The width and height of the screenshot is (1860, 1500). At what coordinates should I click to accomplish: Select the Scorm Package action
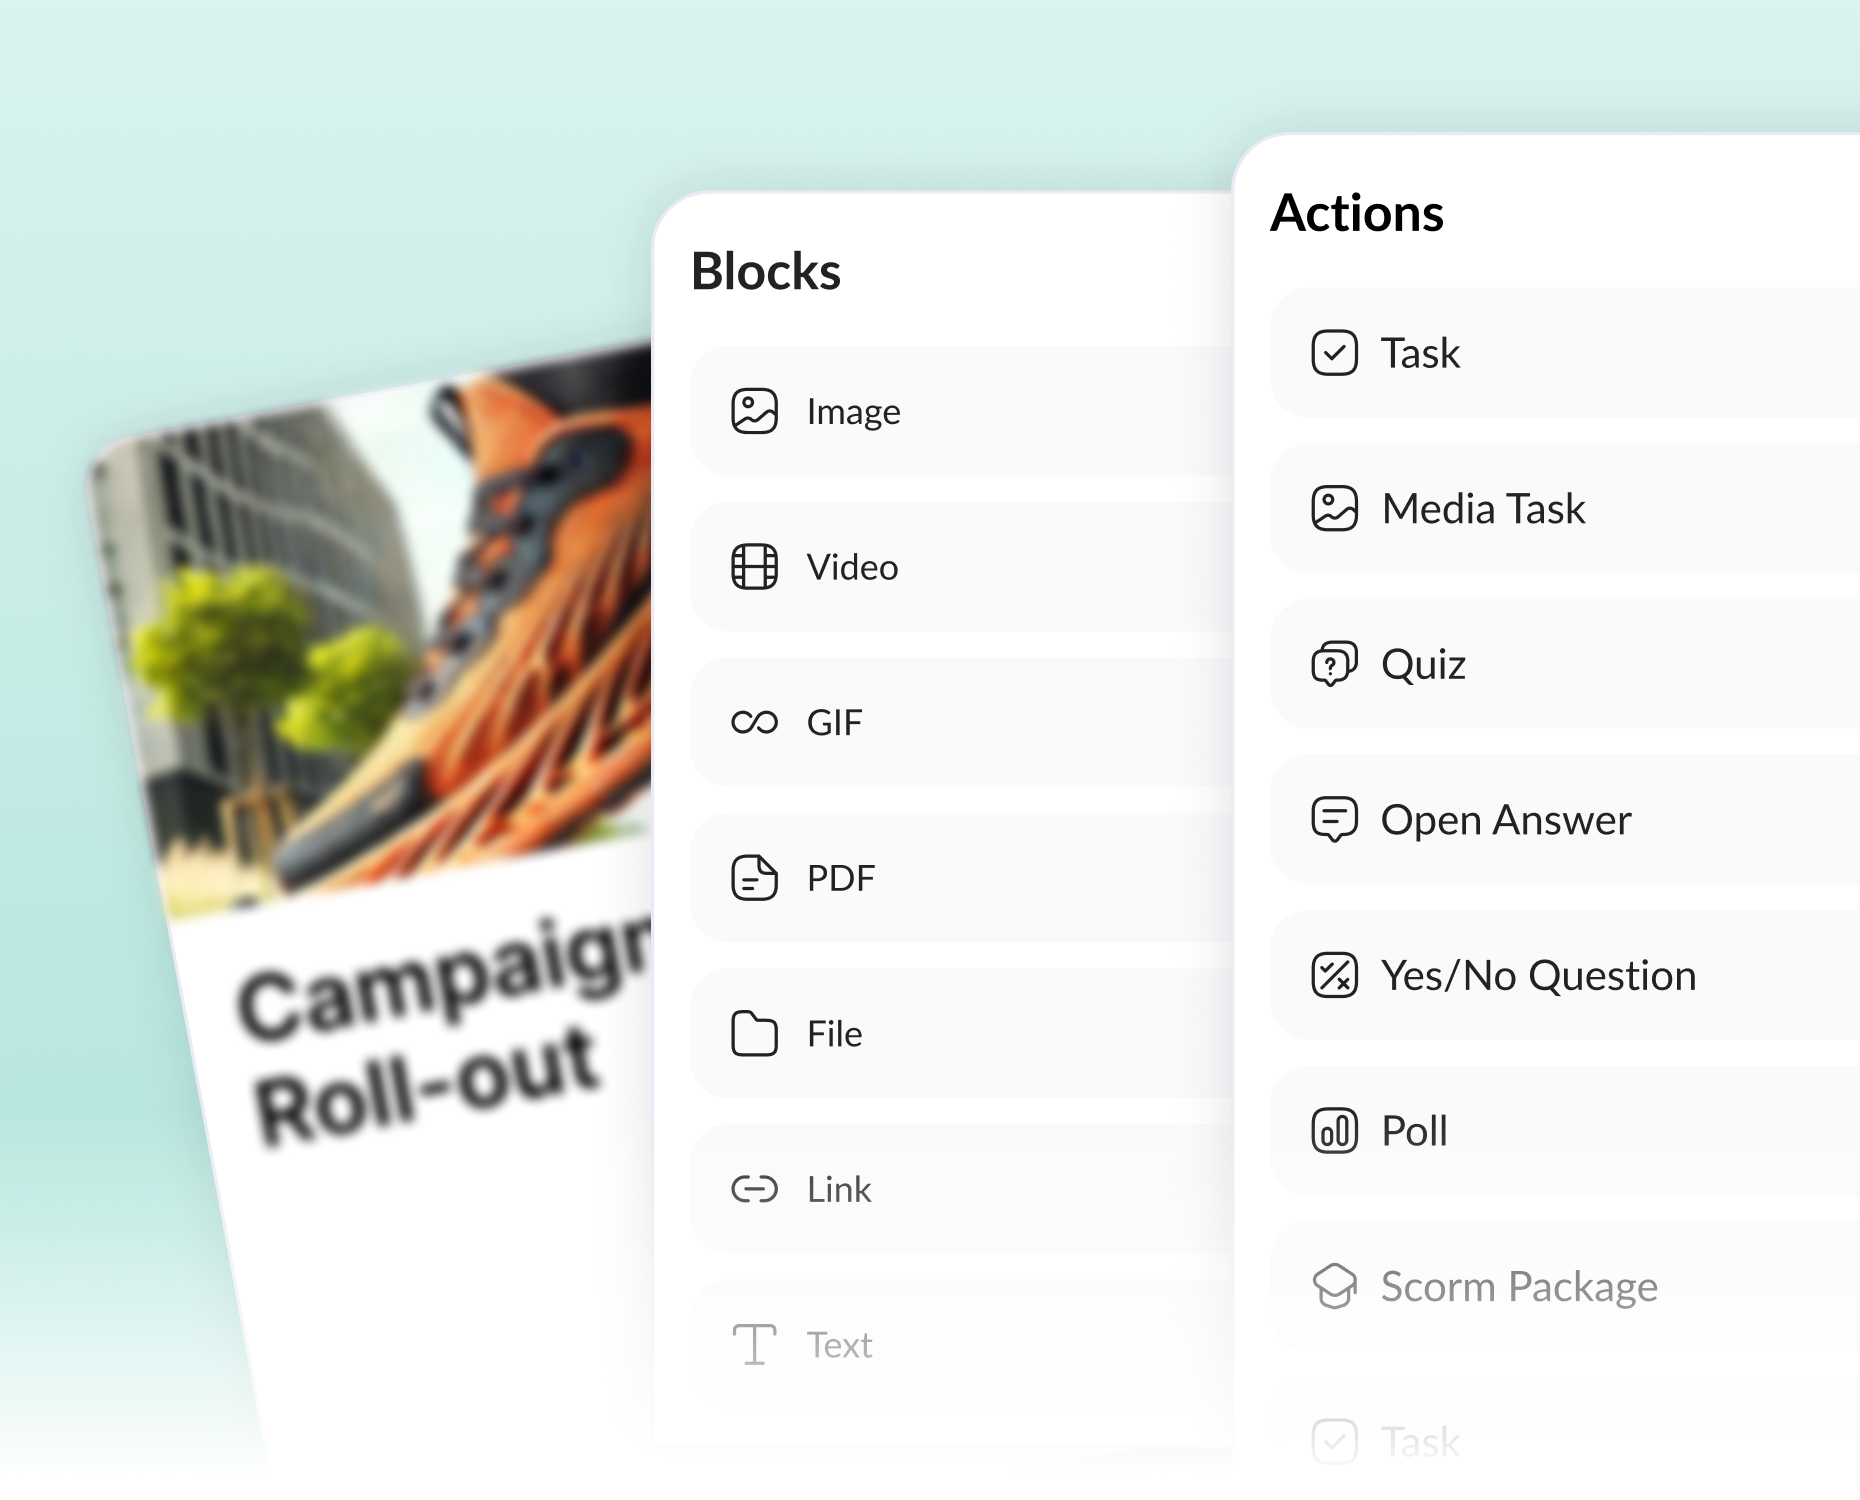coord(1518,1287)
